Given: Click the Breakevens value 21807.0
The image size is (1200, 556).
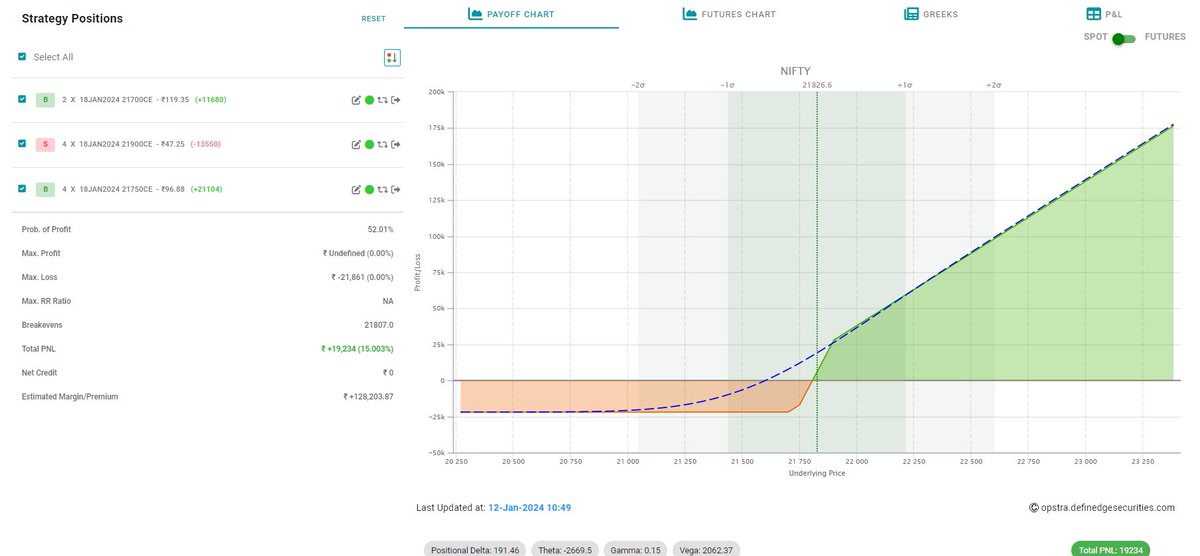Looking at the screenshot, I should pos(379,325).
